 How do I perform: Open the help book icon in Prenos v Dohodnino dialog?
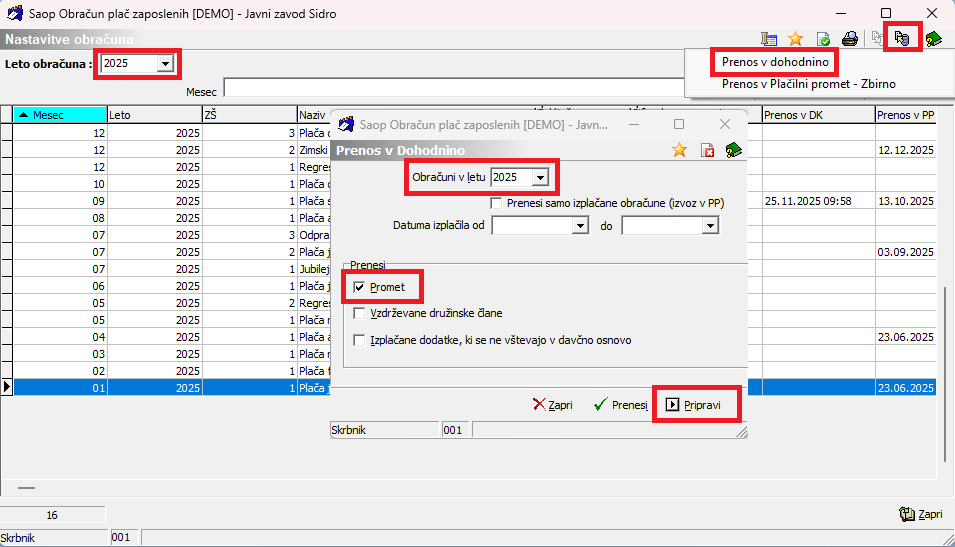[733, 150]
